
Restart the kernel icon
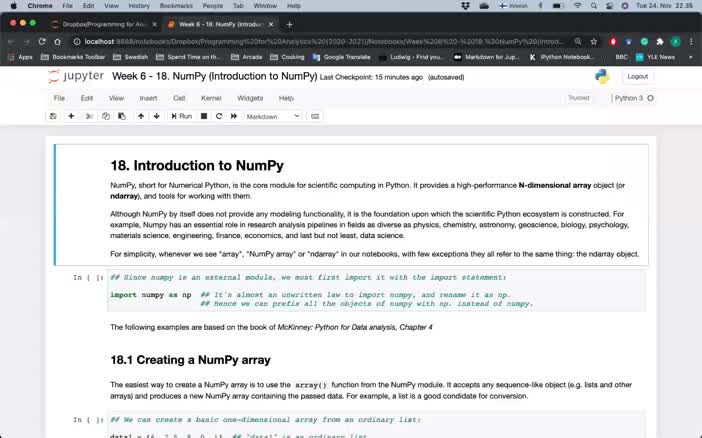219,116
